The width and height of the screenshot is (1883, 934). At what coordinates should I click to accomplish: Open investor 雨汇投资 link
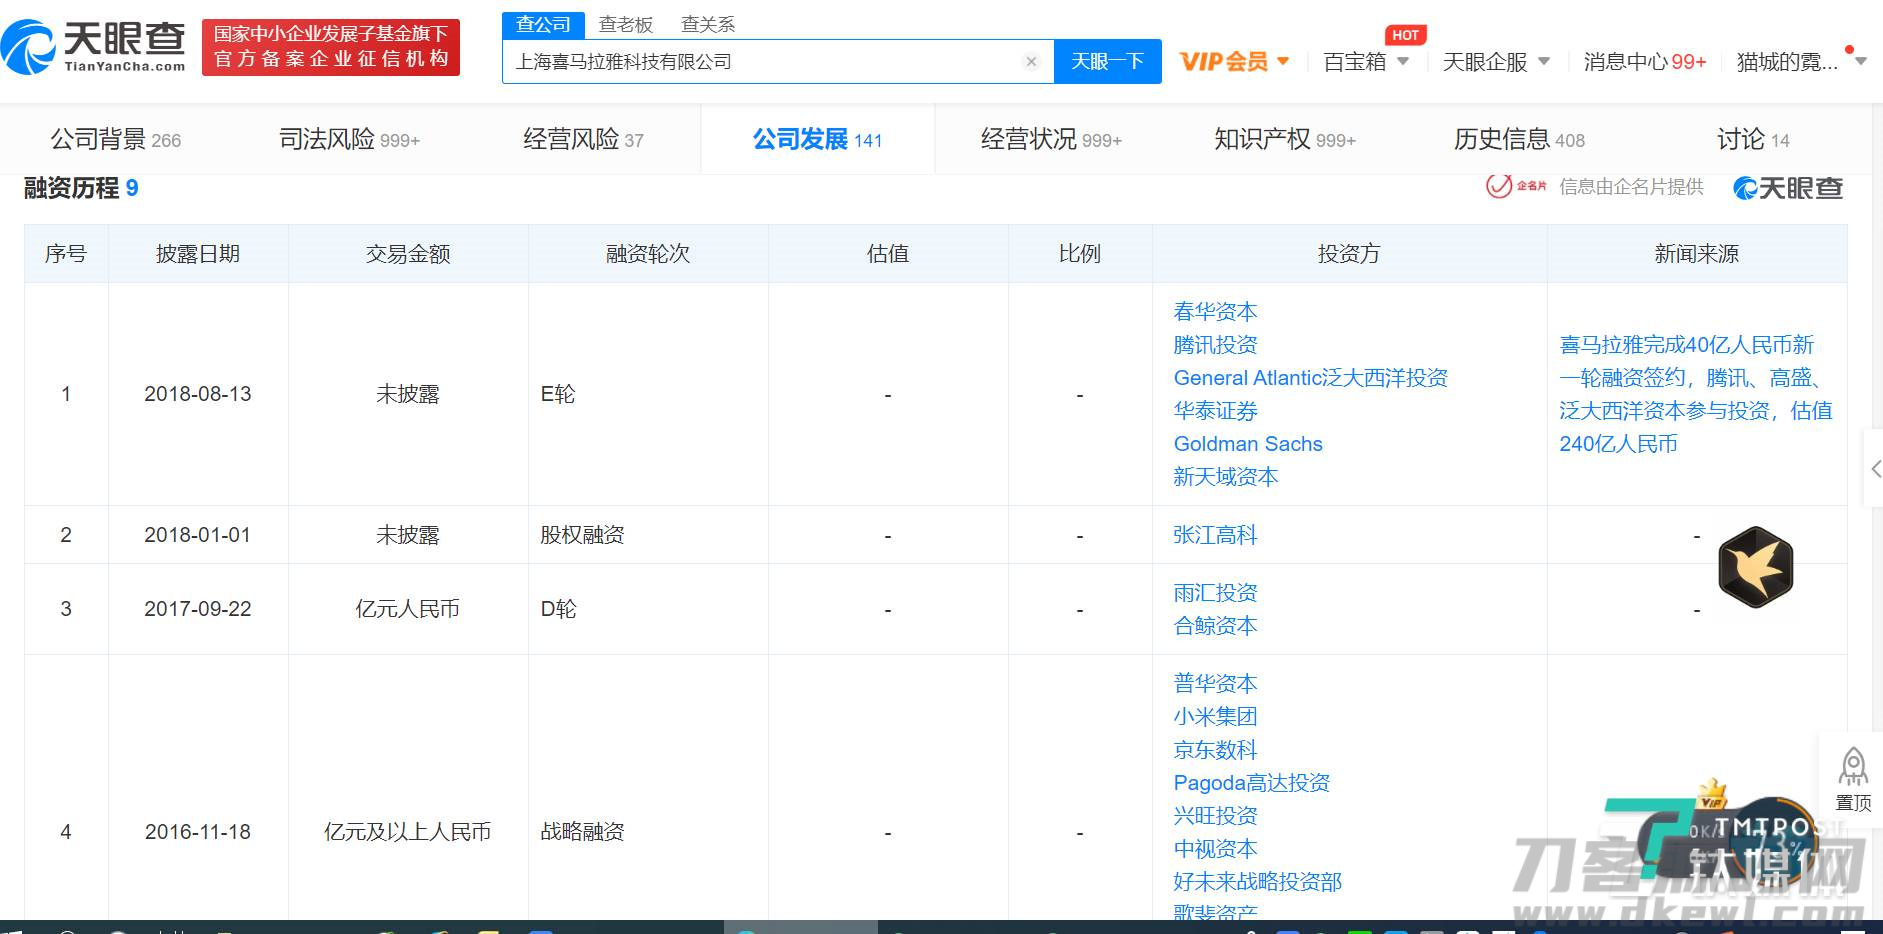(1215, 592)
